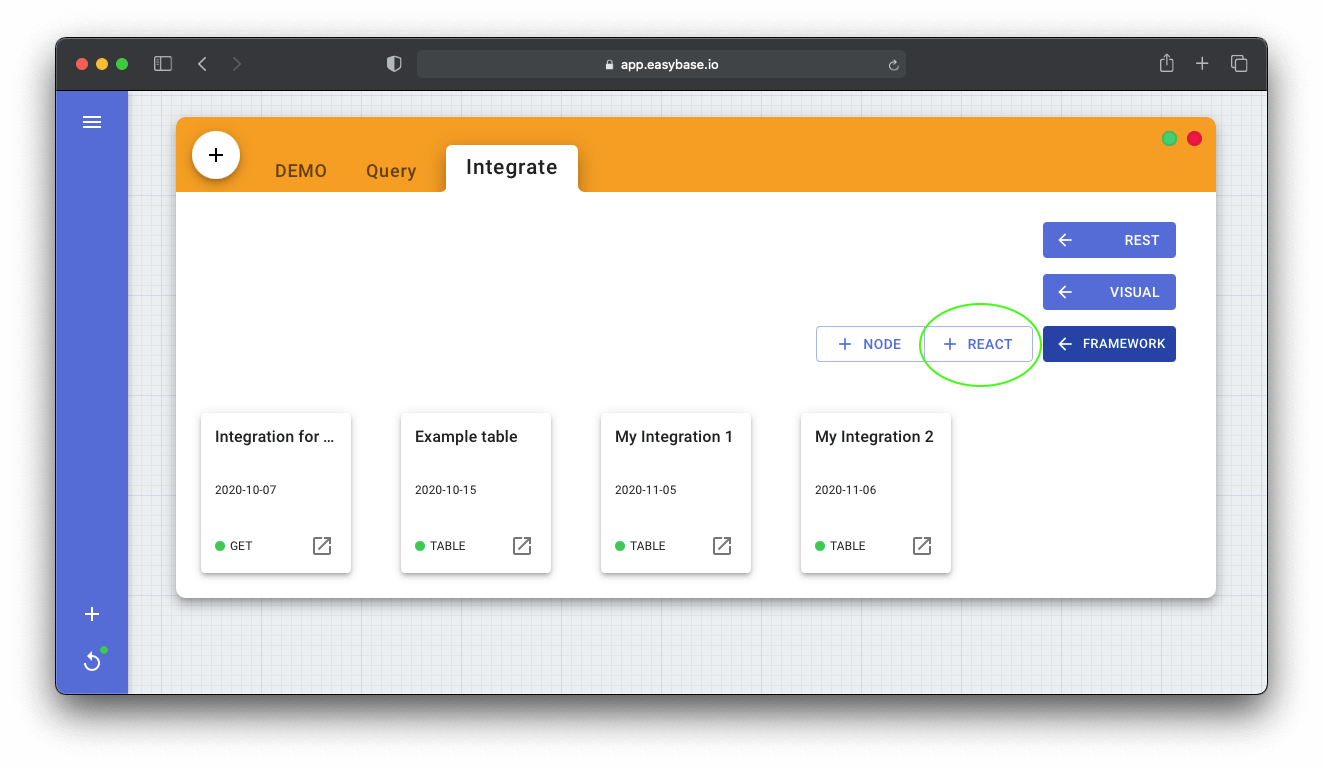Click the plus icon at the sidebar bottom
This screenshot has height=768, width=1323.
coord(92,614)
